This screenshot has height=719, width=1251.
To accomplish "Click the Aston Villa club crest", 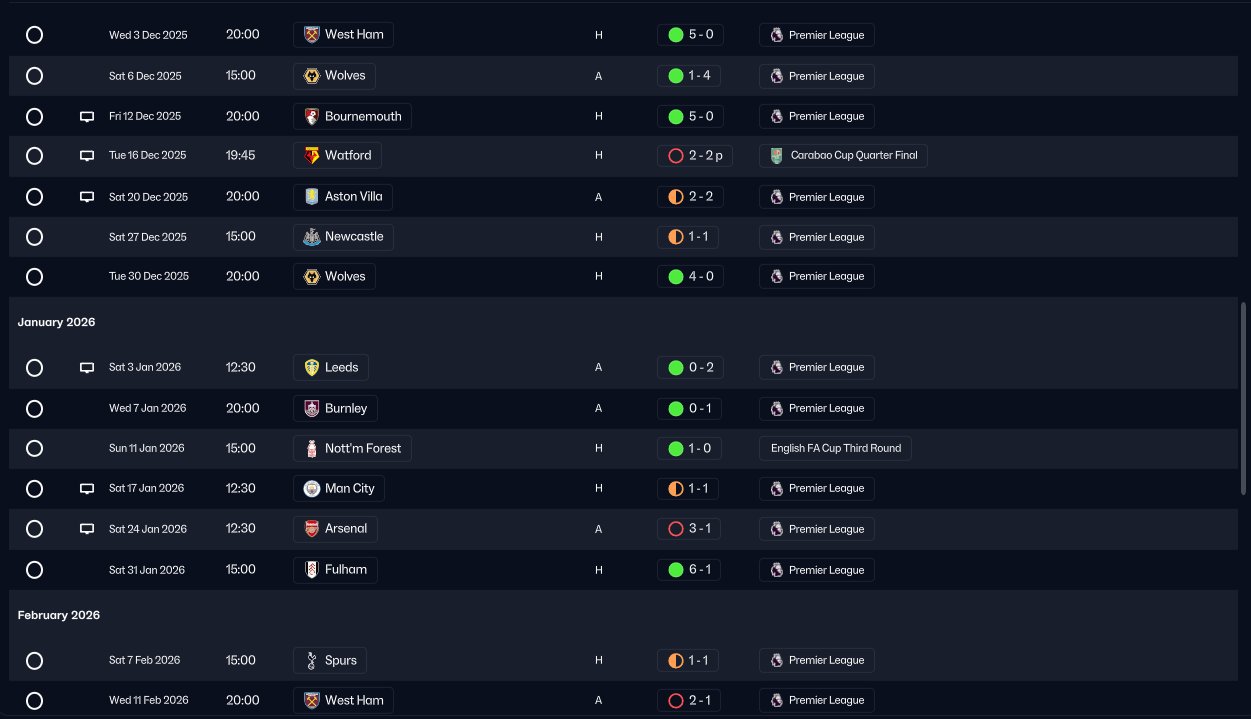I will click(312, 197).
